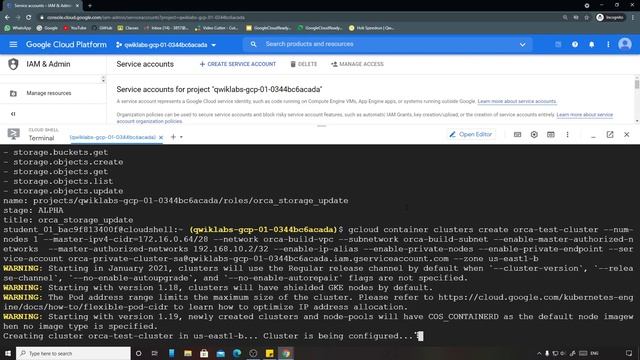Click MANAGE ACCESS button
Viewport: 640px width, 360px height.
[357, 64]
